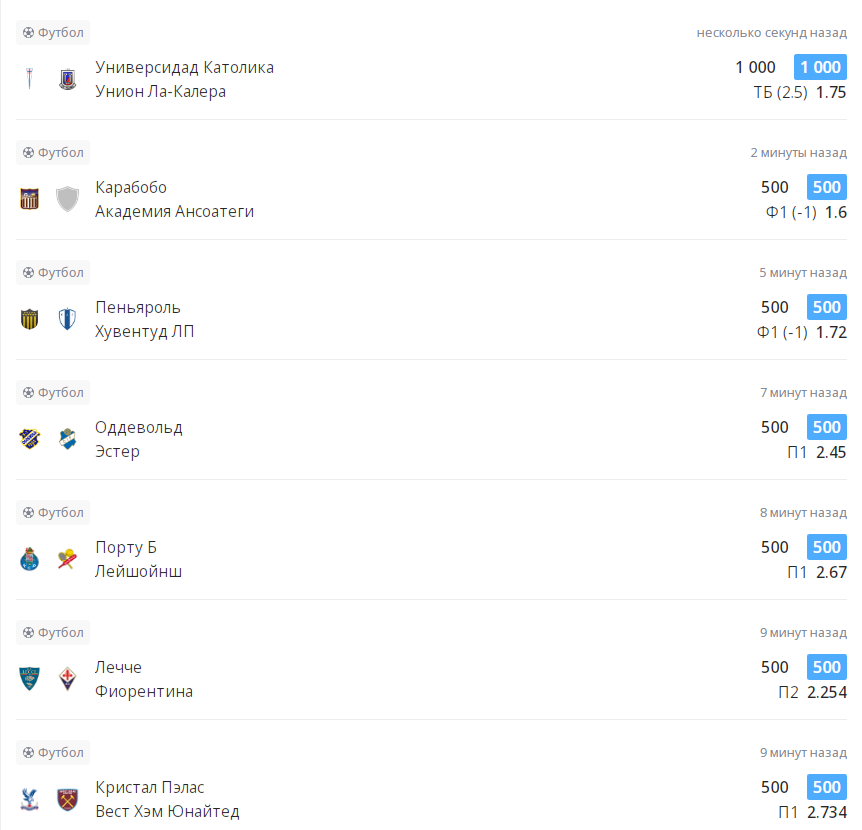Click the П1 2.45 odds for Оддевольд
This screenshot has height=830, width=862.
[816, 452]
